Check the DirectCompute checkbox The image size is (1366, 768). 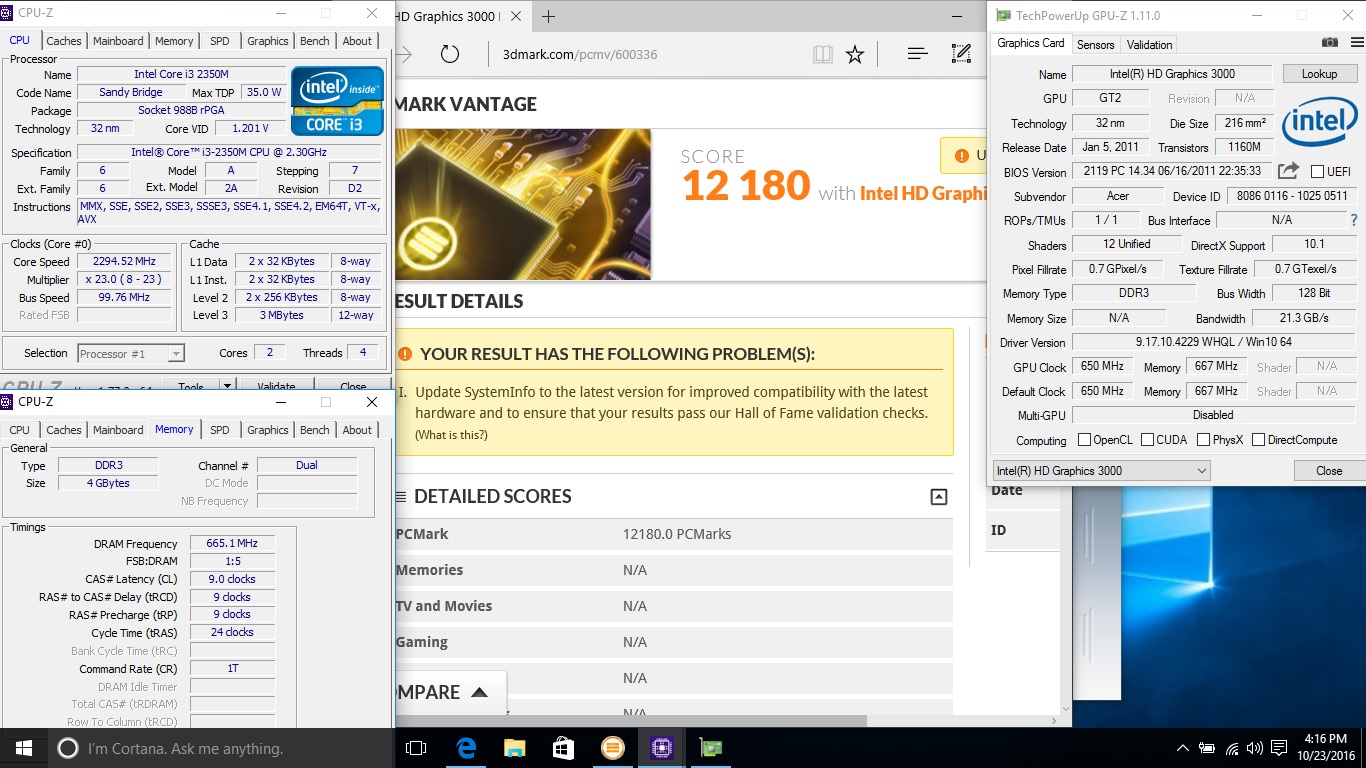pos(1259,440)
